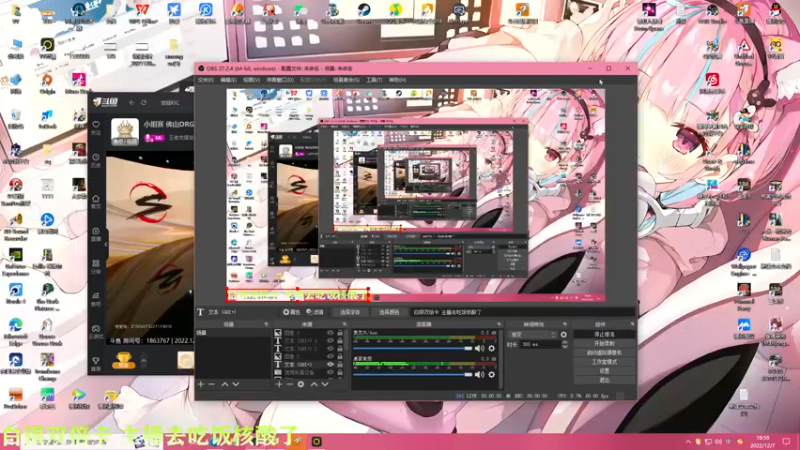The height and width of the screenshot is (450, 800).
Task: Mute the 桌面音频 speaker icon
Action: click(x=479, y=374)
